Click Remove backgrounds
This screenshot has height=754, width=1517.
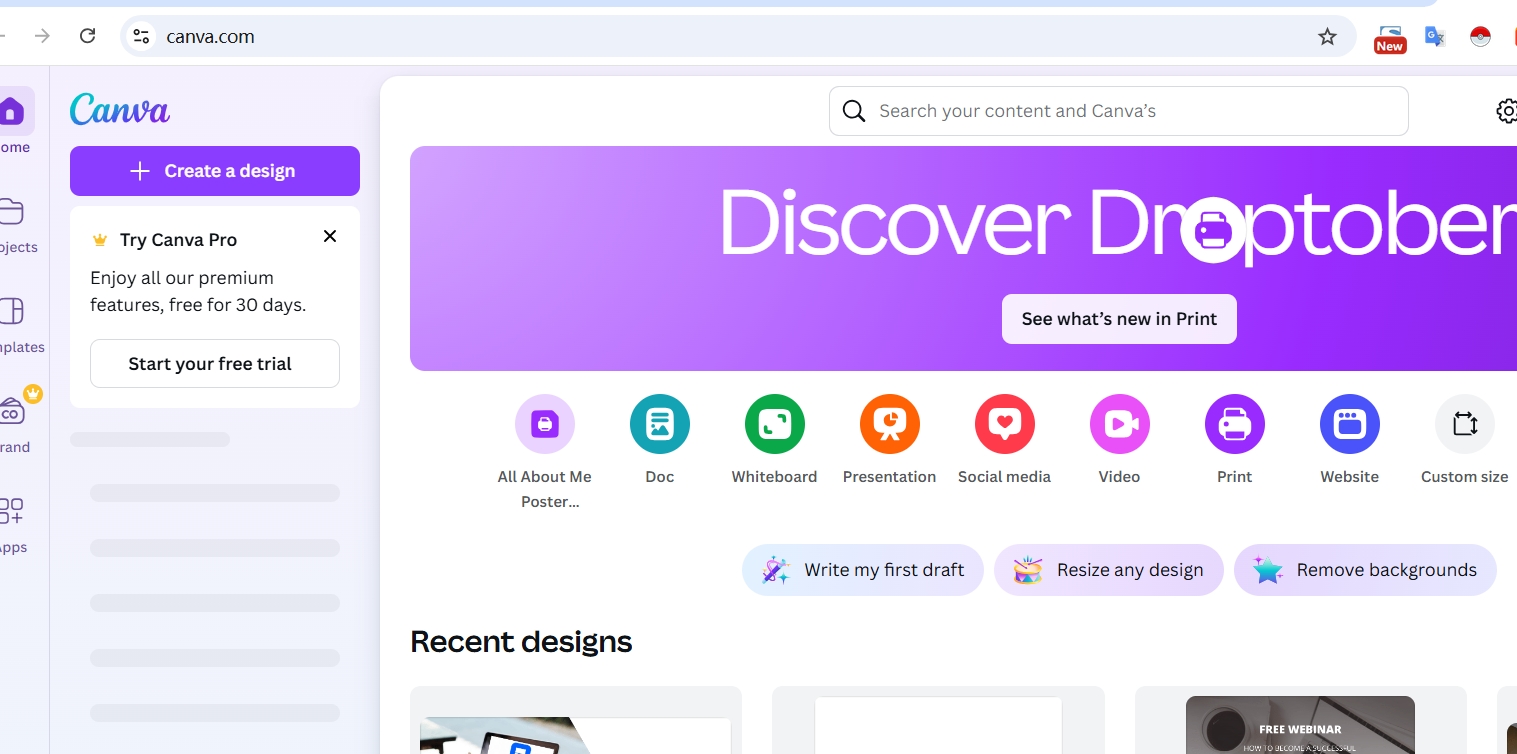coord(1365,570)
